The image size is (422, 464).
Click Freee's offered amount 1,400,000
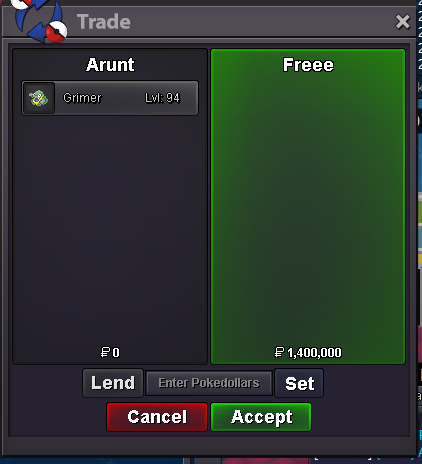click(314, 353)
